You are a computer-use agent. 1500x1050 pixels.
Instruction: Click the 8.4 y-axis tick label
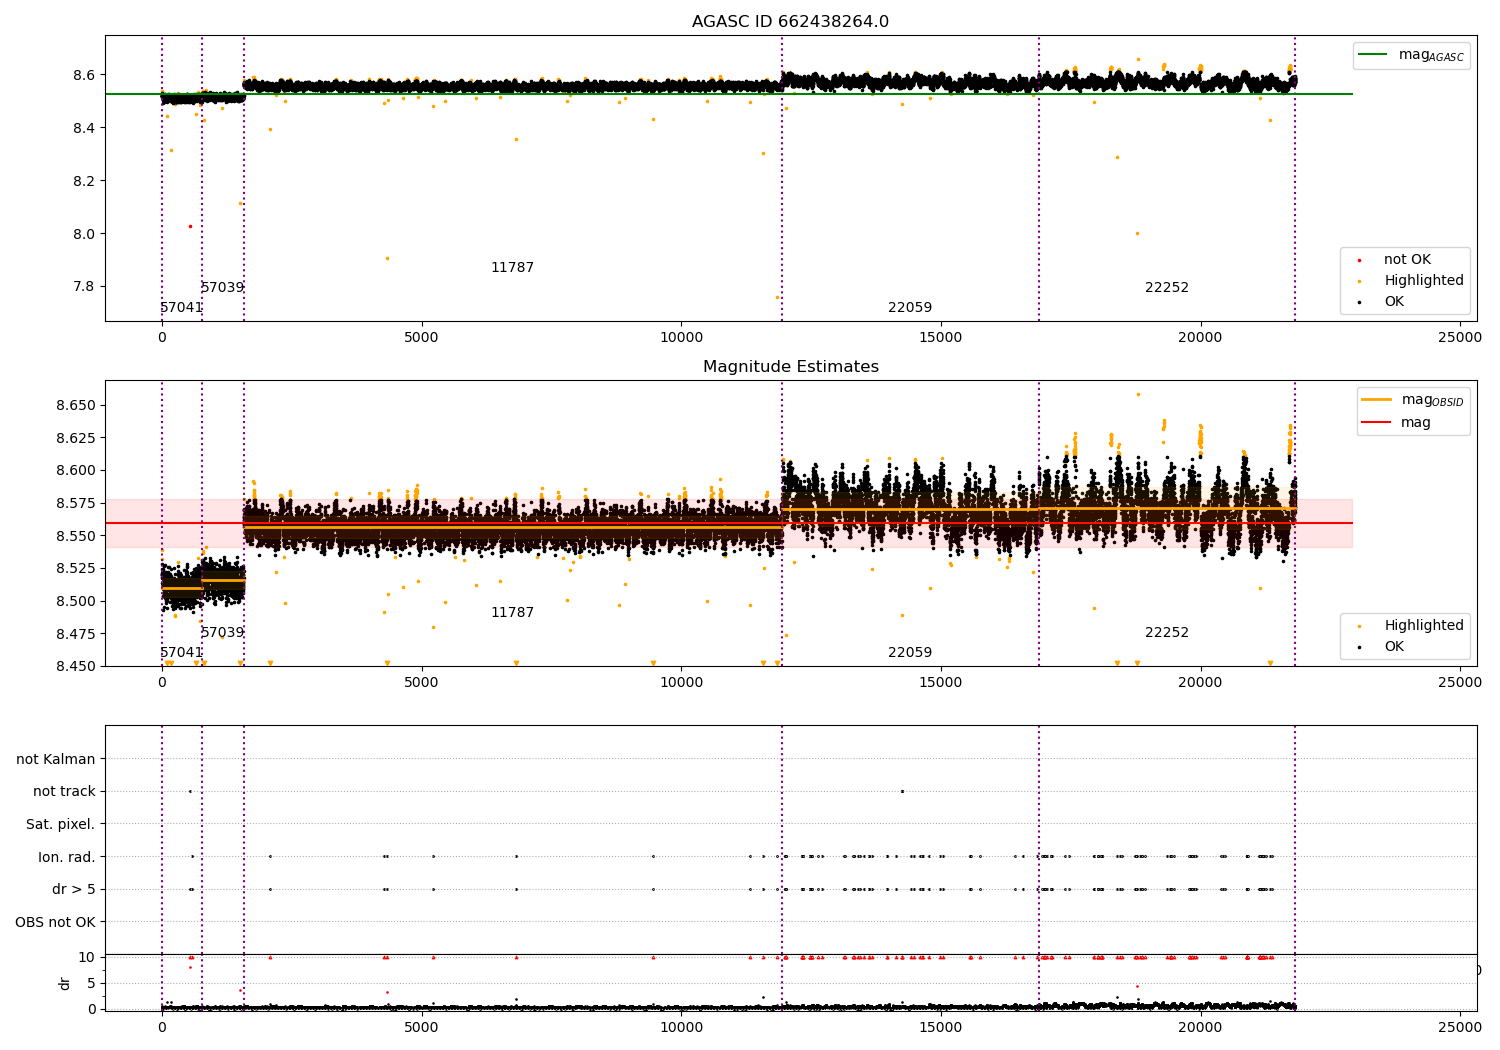(x=84, y=128)
